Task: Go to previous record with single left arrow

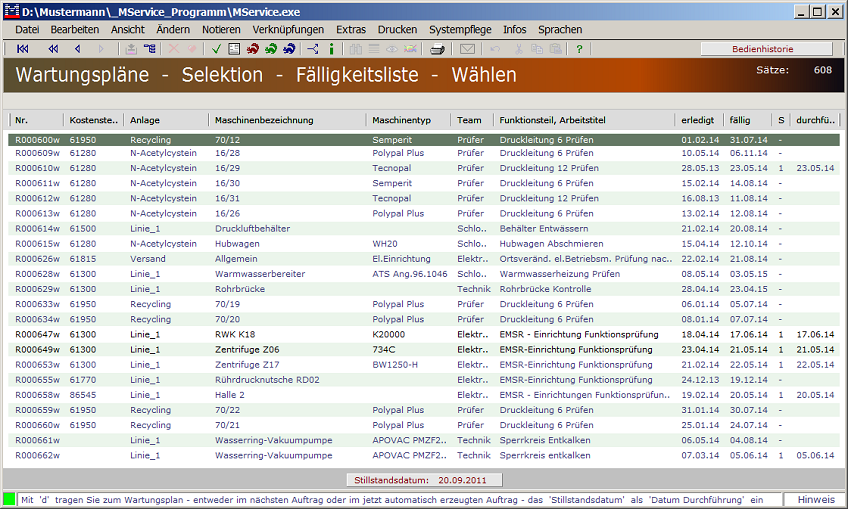Action: (78, 49)
